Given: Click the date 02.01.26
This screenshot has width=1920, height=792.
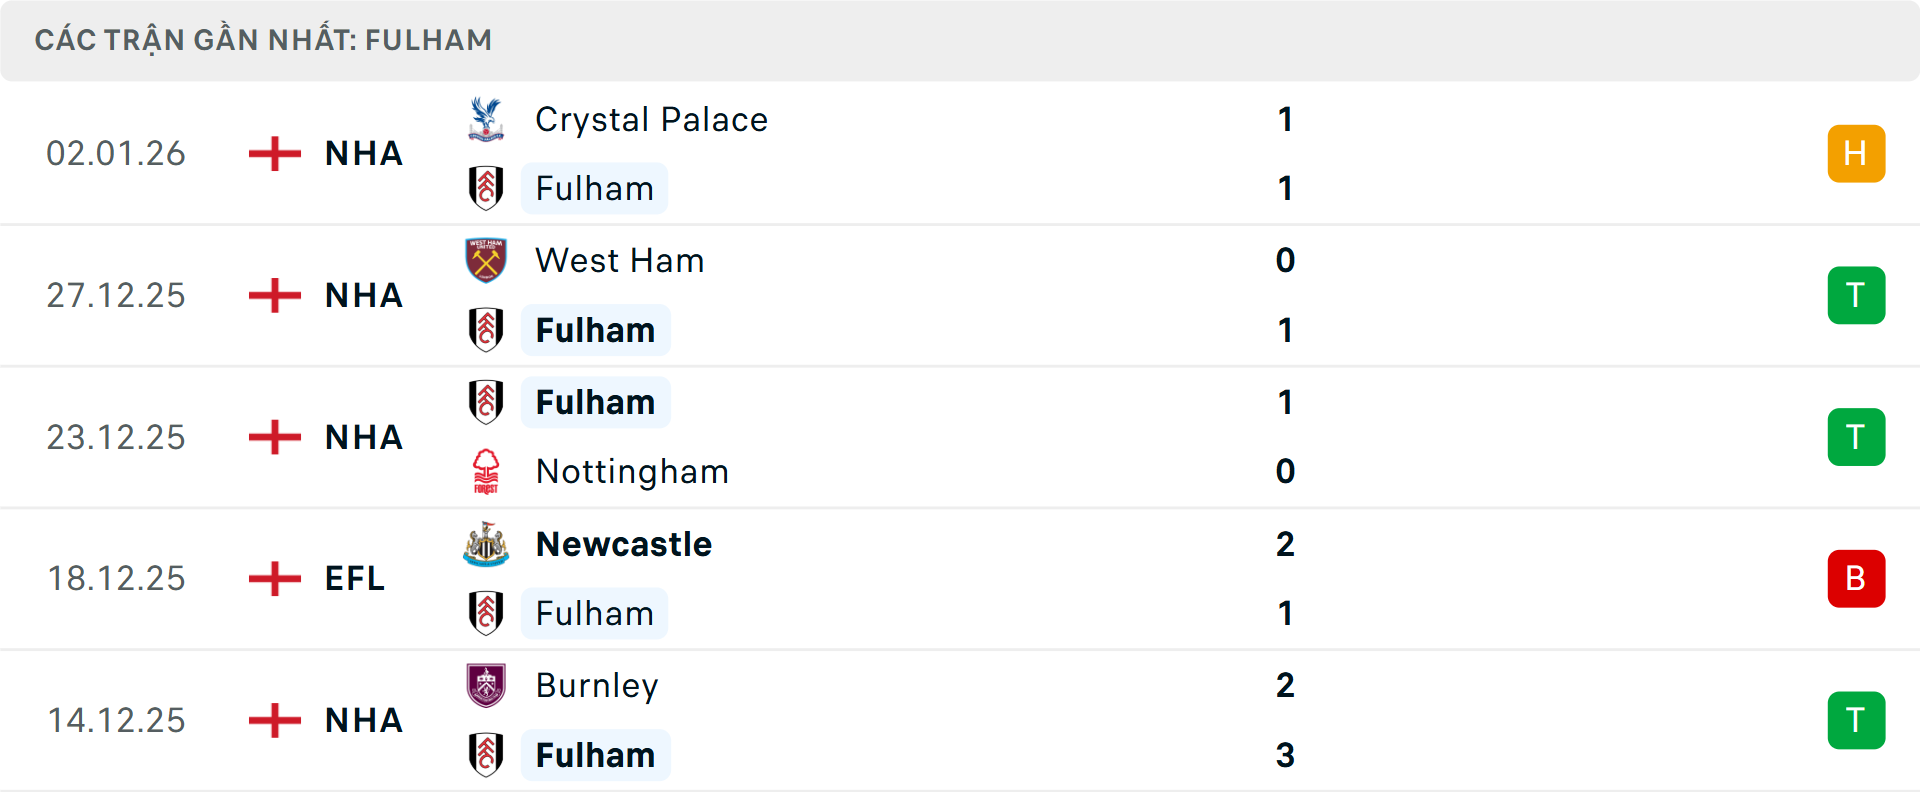Looking at the screenshot, I should (x=116, y=153).
